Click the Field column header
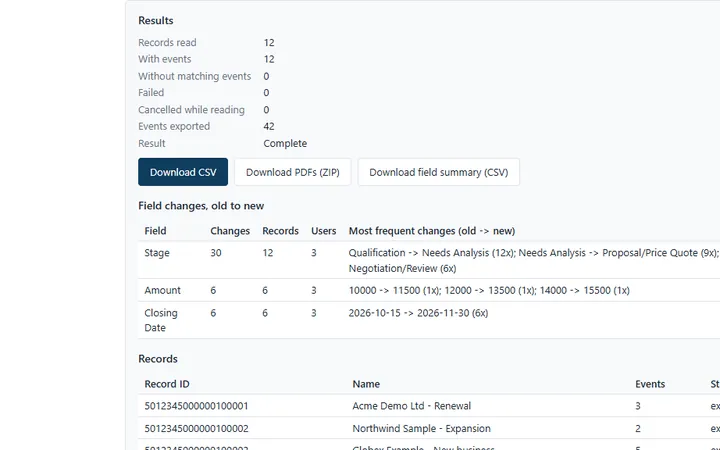 [155, 231]
